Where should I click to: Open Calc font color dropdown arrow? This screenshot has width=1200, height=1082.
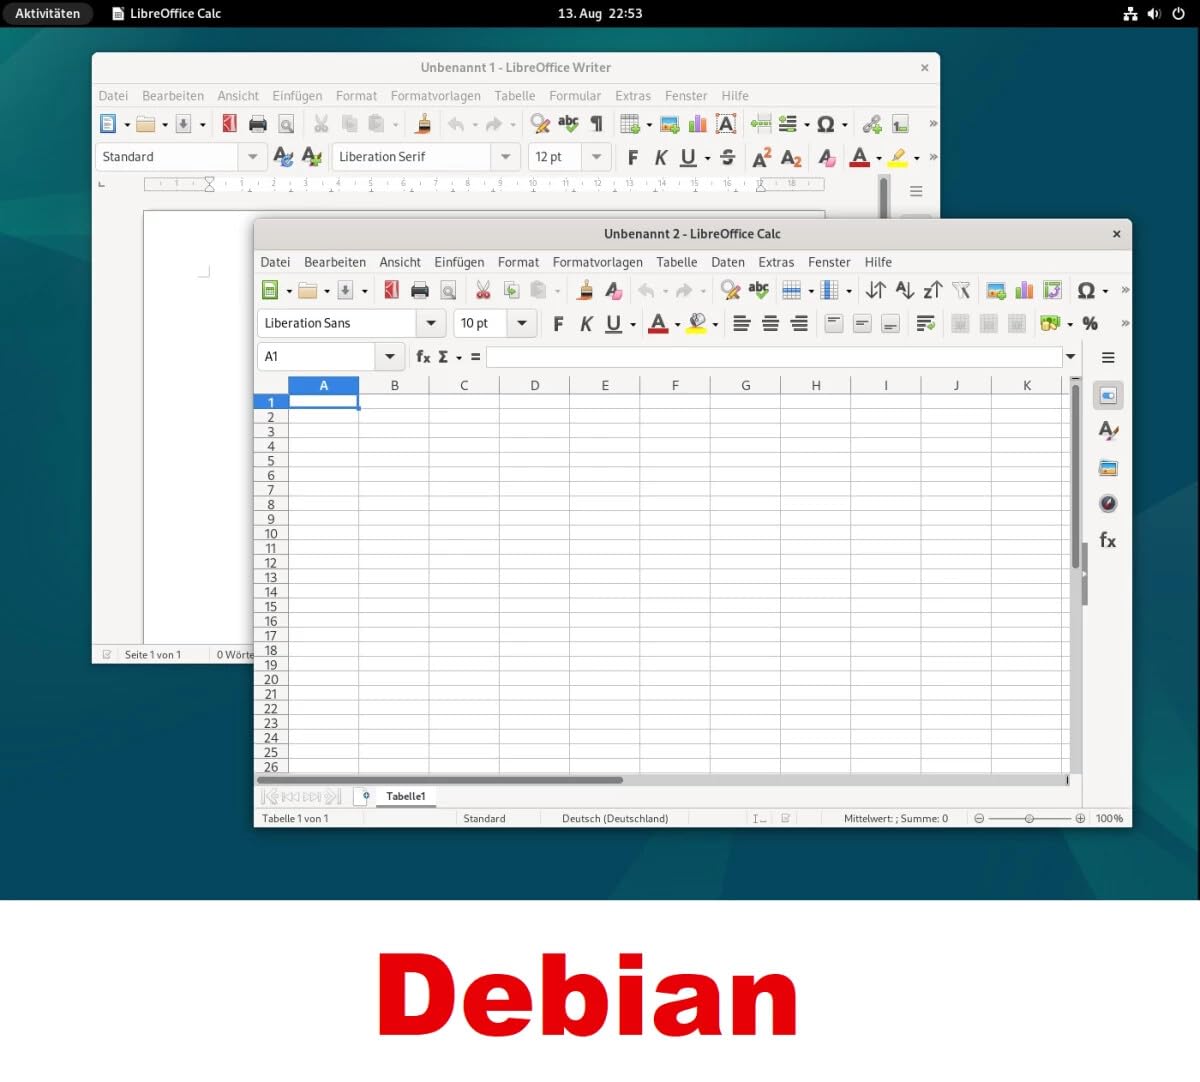click(677, 324)
